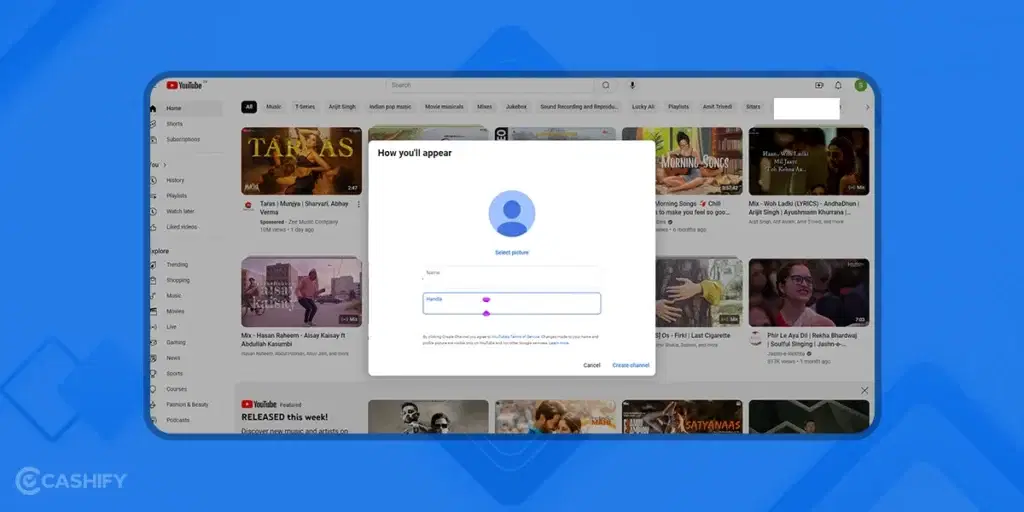This screenshot has height=512, width=1024.
Task: Select the Sound Recording and Reproduction chip
Action: coord(579,107)
